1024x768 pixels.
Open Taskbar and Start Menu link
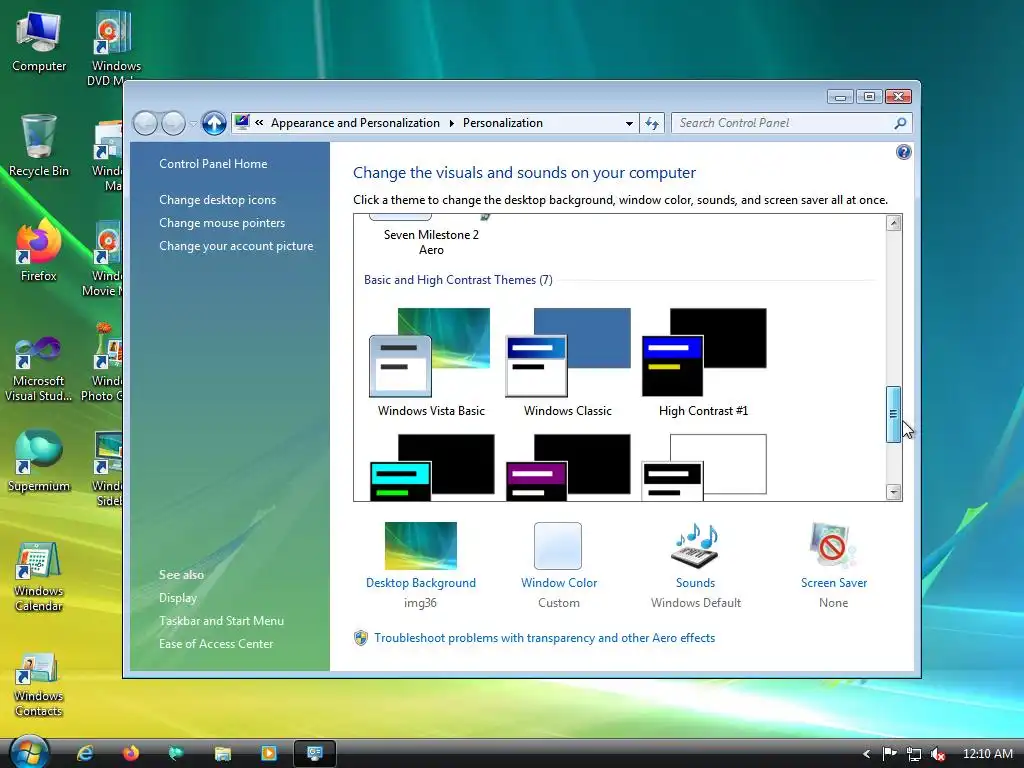click(221, 620)
